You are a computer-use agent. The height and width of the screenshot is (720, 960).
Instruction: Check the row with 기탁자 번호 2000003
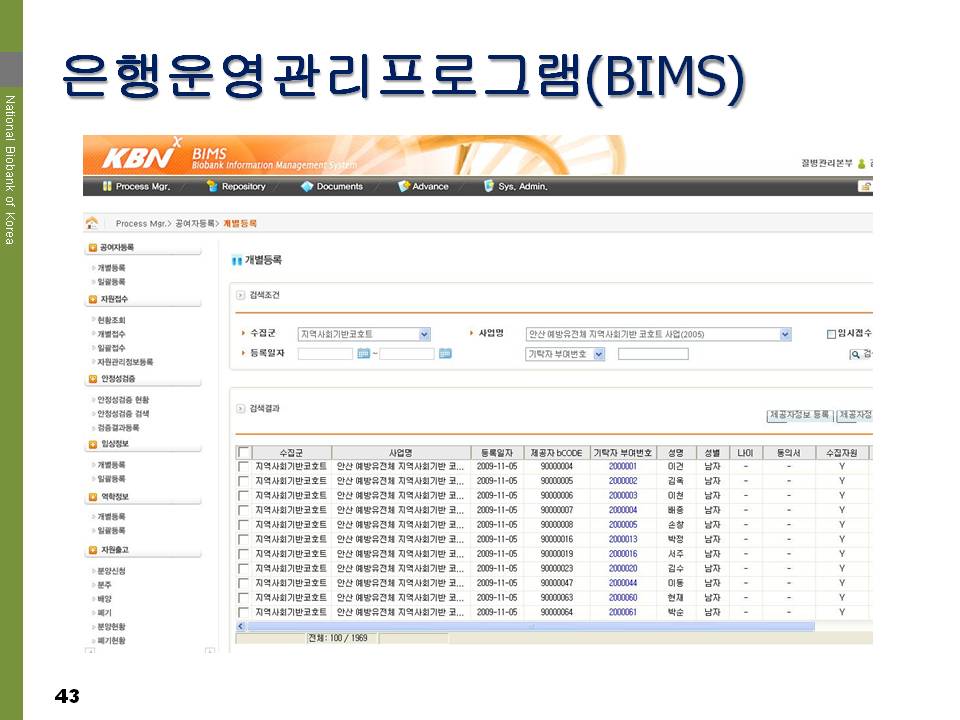[243, 496]
